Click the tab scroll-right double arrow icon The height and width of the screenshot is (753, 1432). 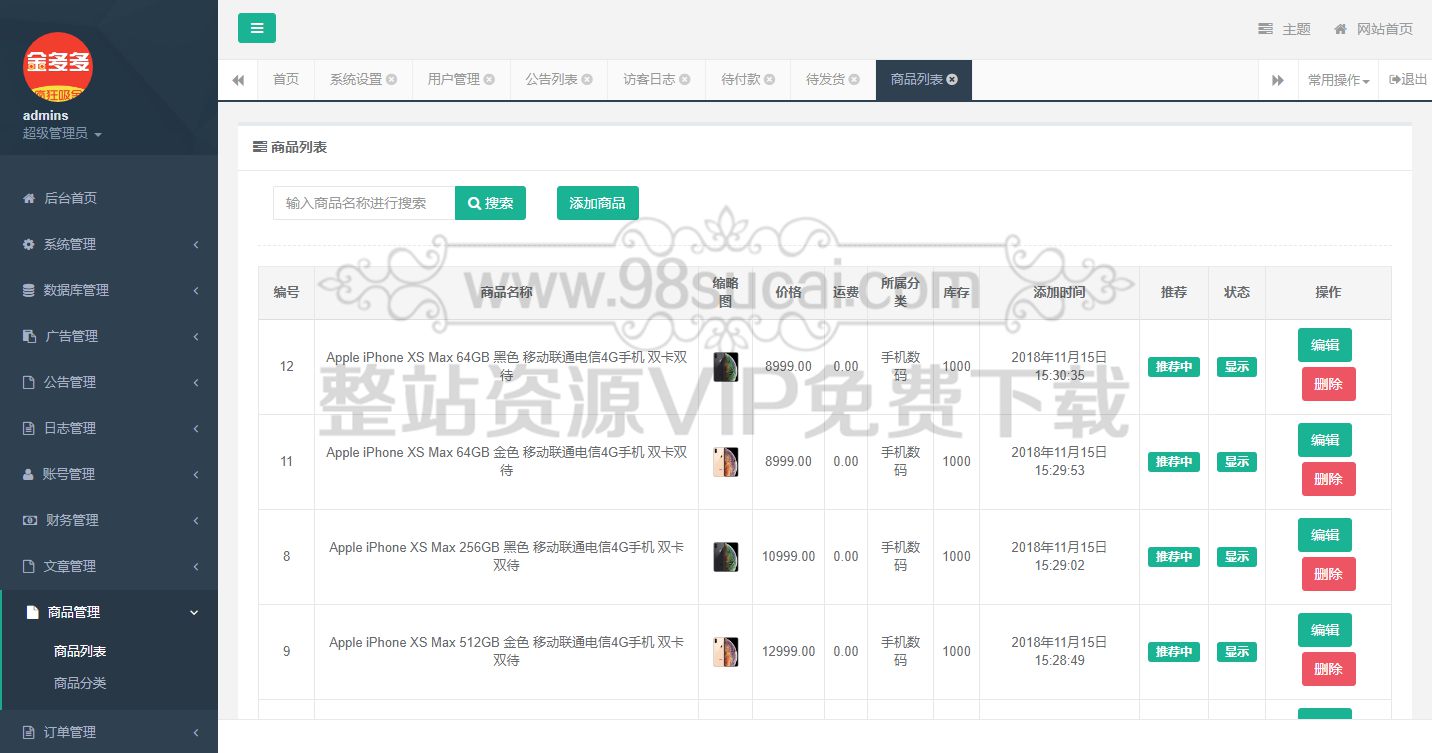tap(1277, 80)
